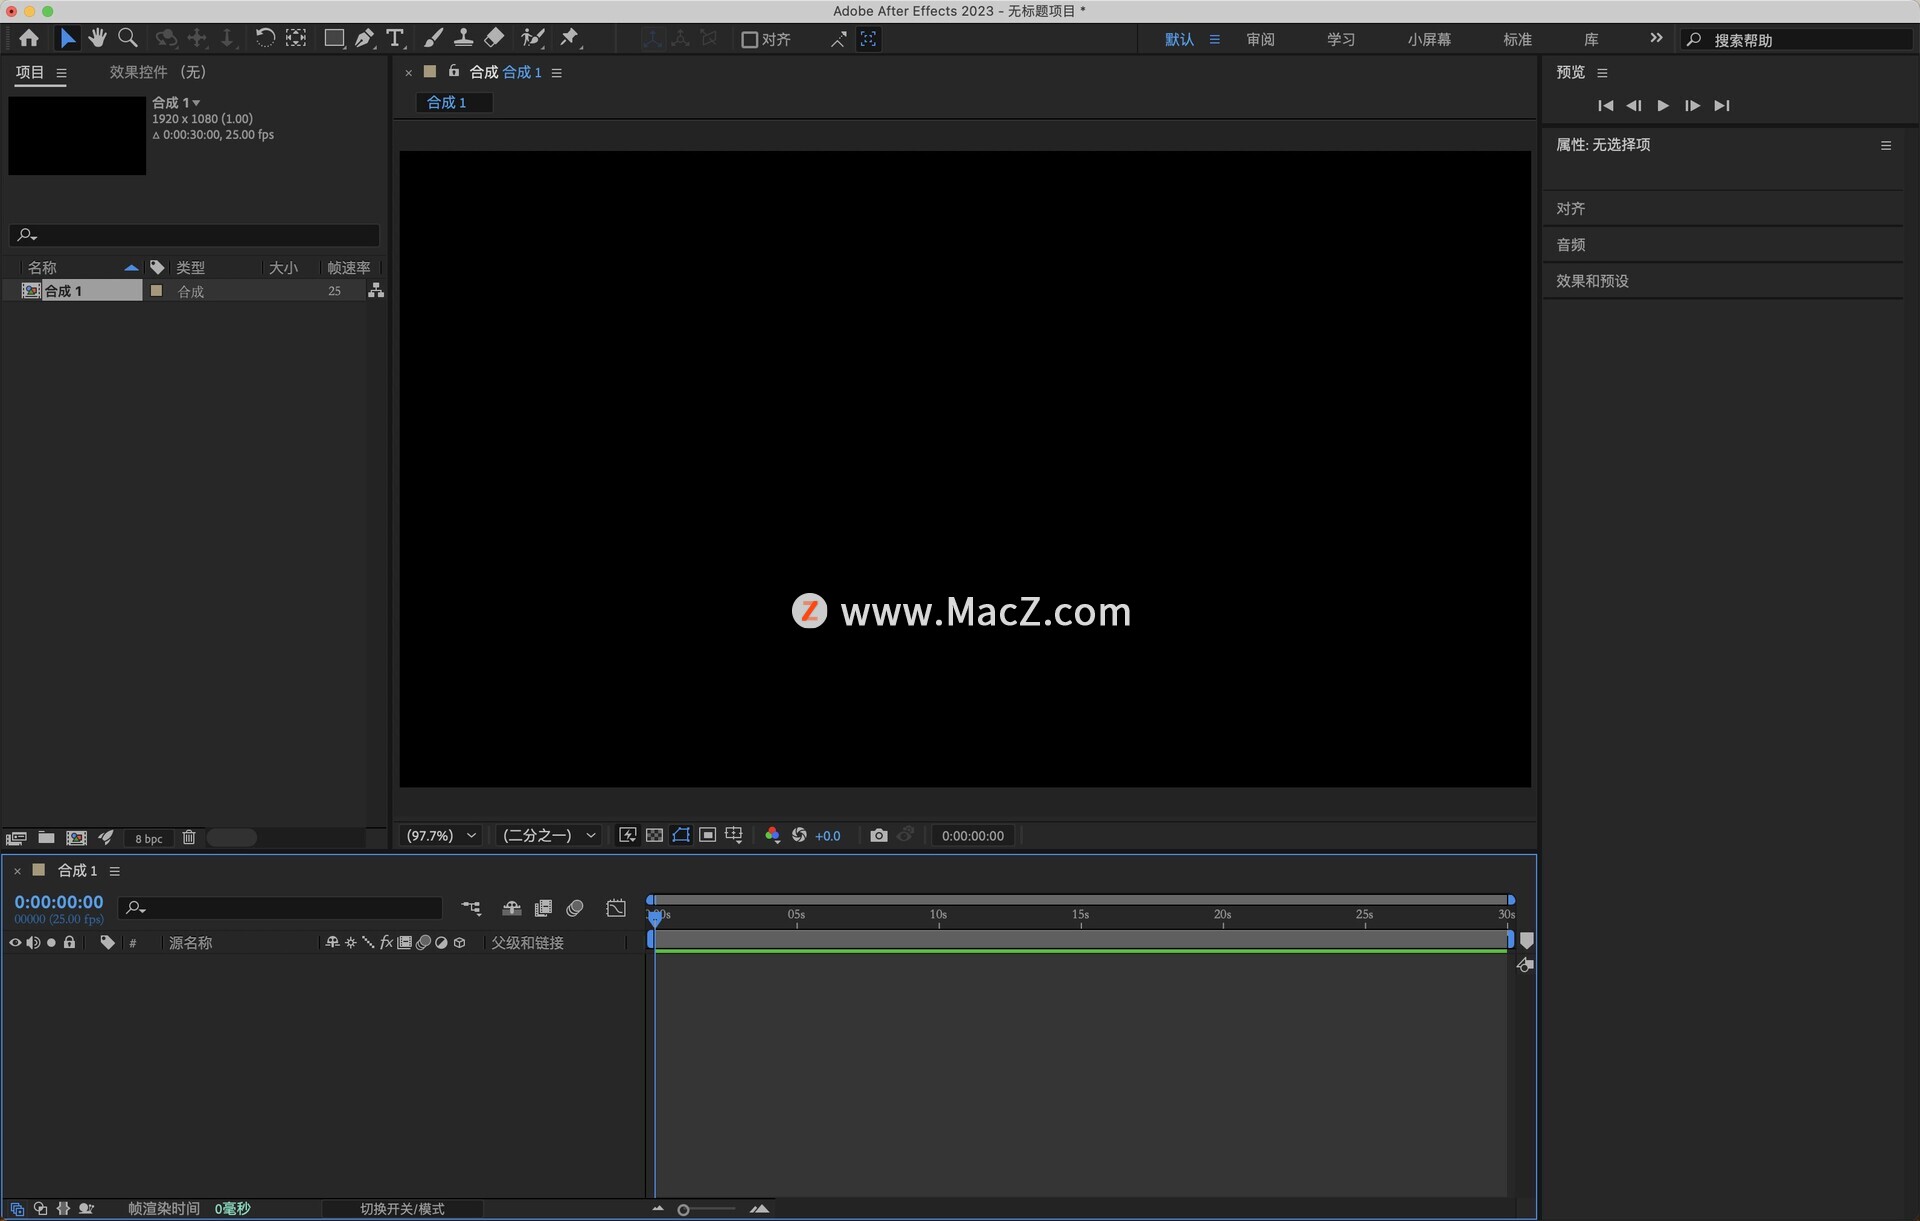The image size is (1920, 1221).
Task: Switch to the 审阅 workspace
Action: (1260, 39)
